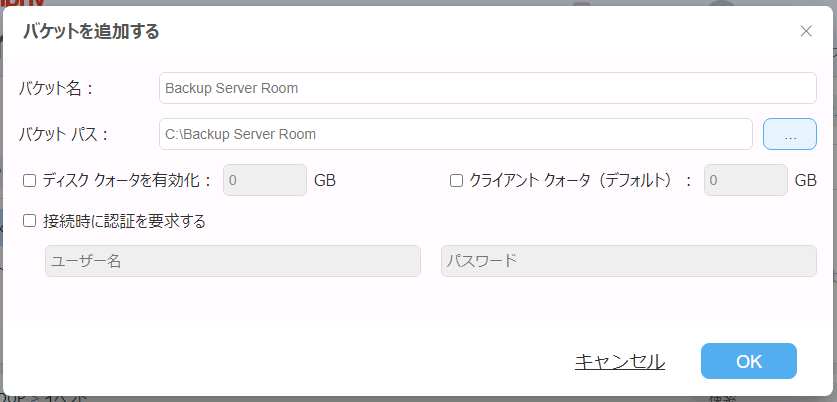Click the disk quota GB value field
Viewport: 837px width, 402px height.
[264, 181]
